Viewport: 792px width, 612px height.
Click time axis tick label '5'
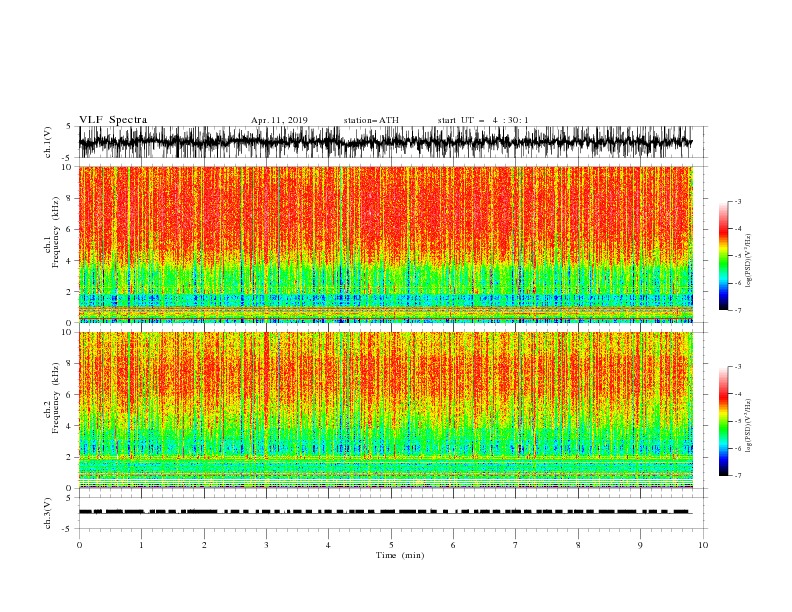tap(391, 545)
